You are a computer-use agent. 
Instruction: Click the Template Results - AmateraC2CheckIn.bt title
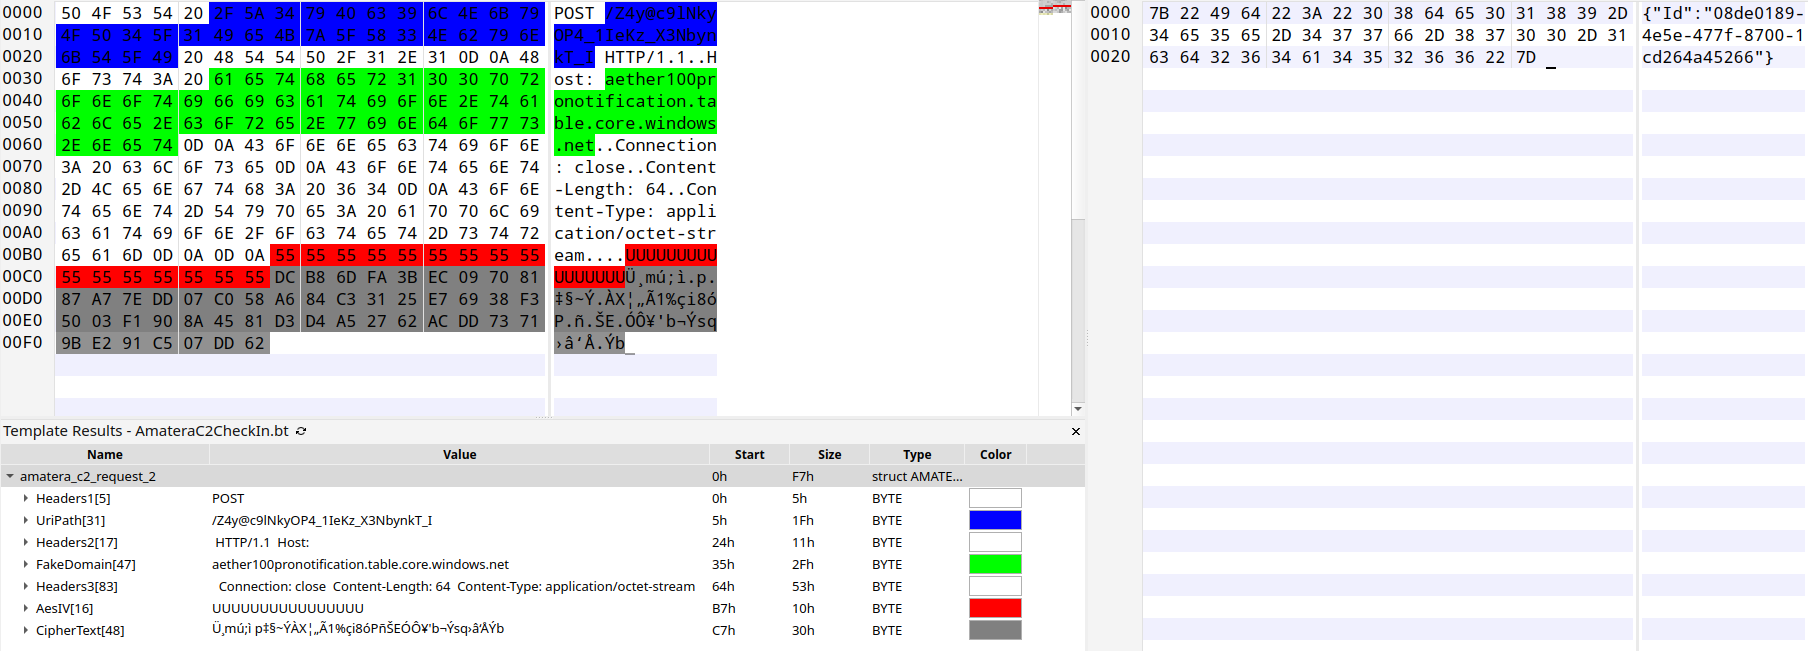click(x=146, y=431)
